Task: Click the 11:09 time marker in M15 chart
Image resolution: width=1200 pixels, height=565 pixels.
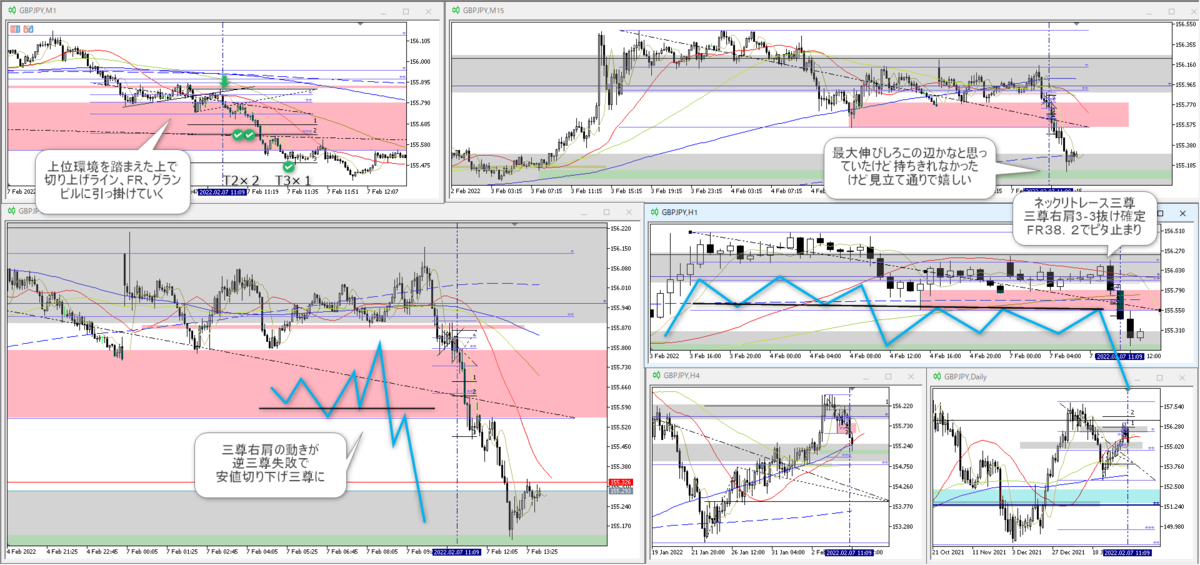Action: click(x=1046, y=188)
